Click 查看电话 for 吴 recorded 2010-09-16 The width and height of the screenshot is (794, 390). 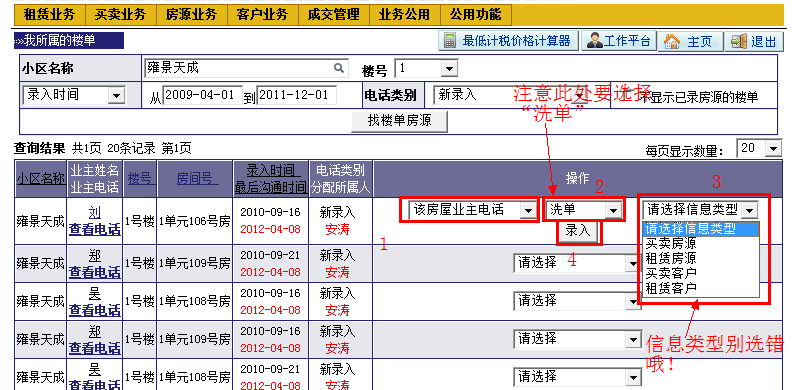pyautogui.click(x=95, y=310)
